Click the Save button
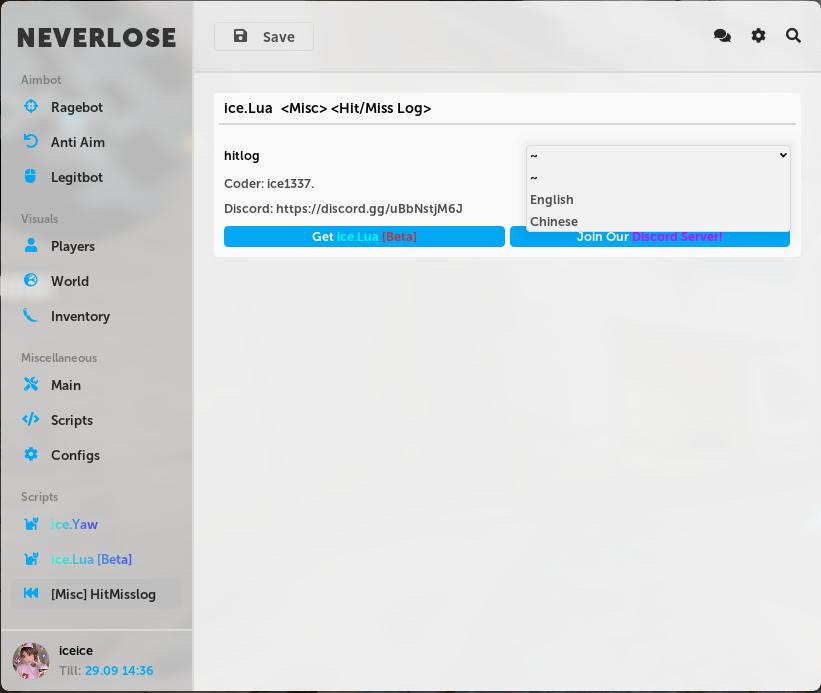Screen dimensions: 821x693 click(x=263, y=36)
